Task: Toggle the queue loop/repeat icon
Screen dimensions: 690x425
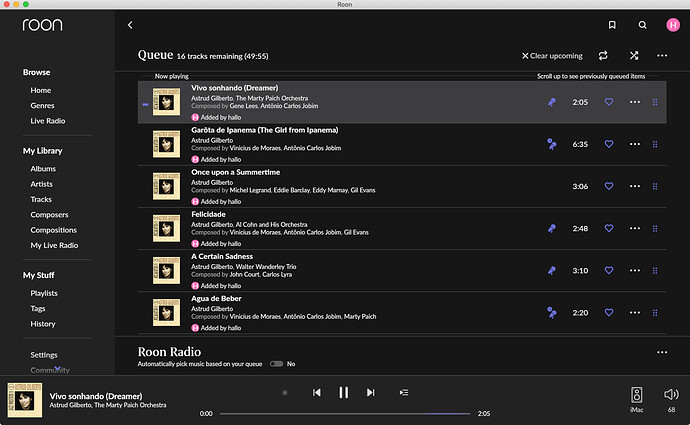Action: pos(603,55)
